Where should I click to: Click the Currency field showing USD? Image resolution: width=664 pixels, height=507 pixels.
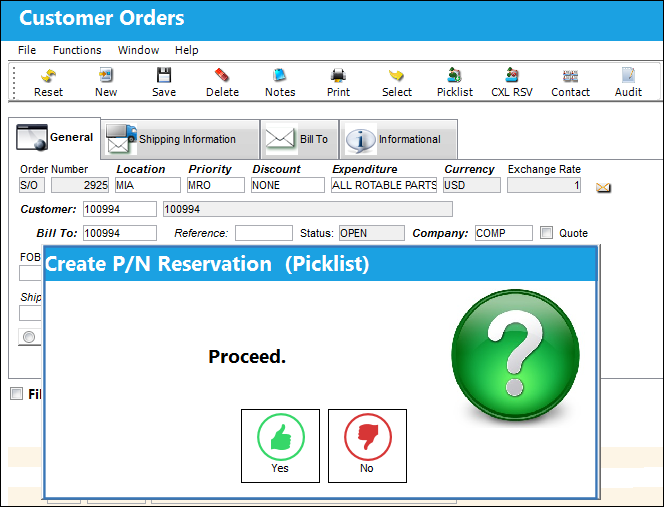[472, 185]
